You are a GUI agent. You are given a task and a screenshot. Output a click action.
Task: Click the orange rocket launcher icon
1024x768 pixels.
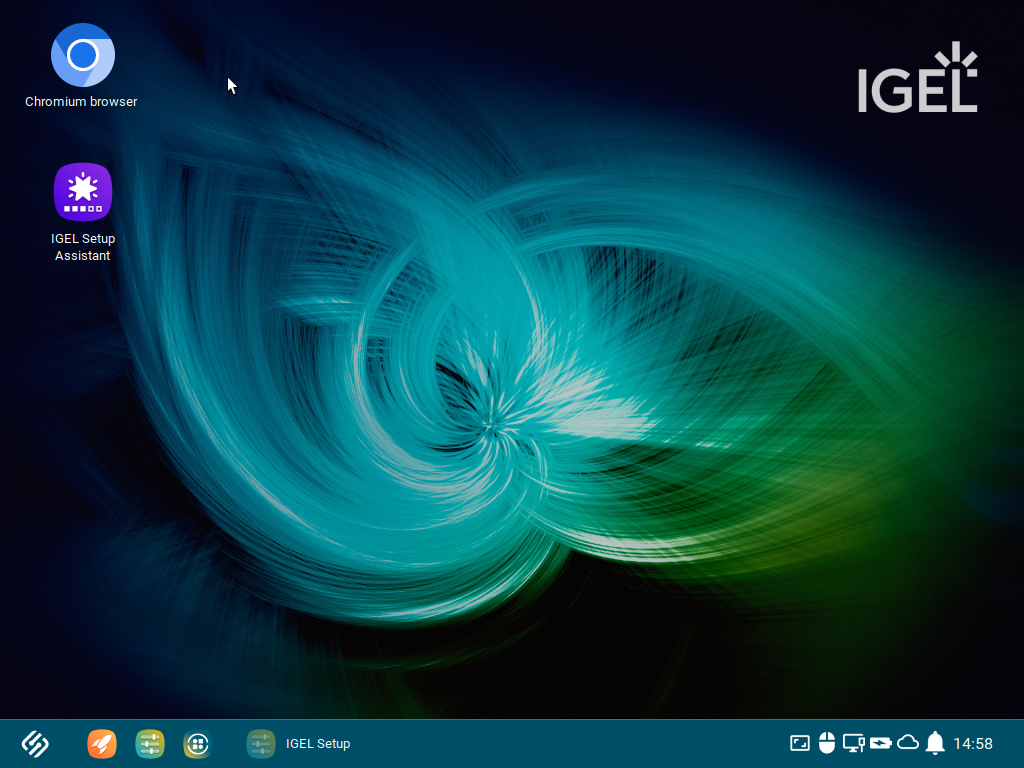102,743
